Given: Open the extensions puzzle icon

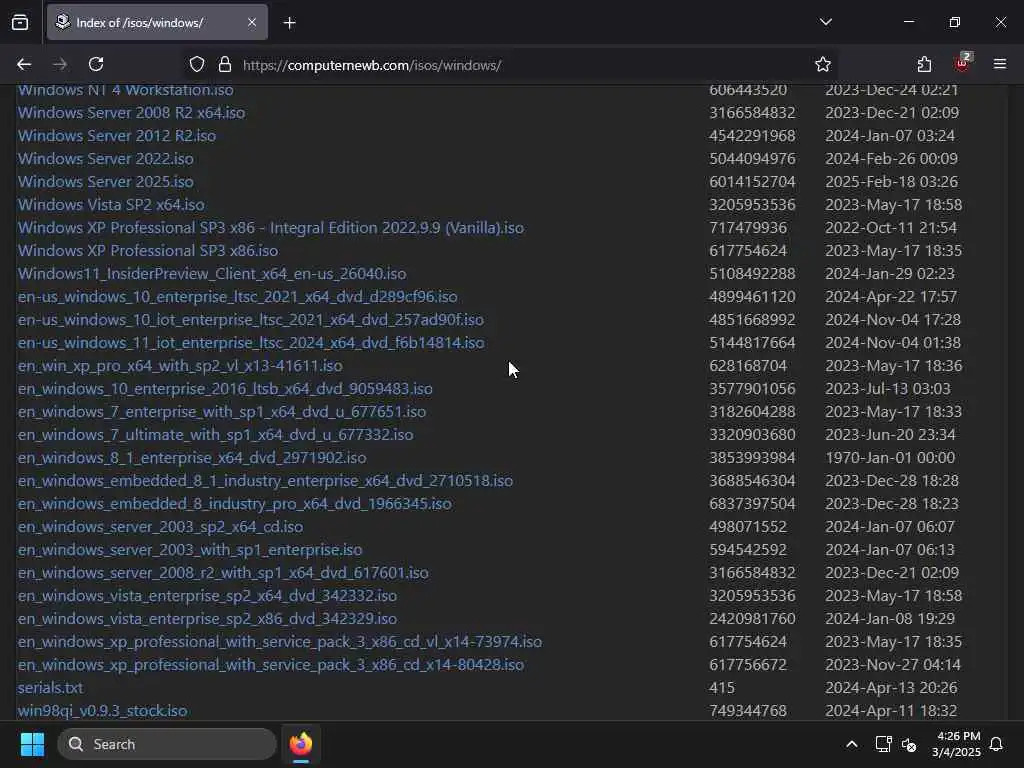Looking at the screenshot, I should (924, 65).
